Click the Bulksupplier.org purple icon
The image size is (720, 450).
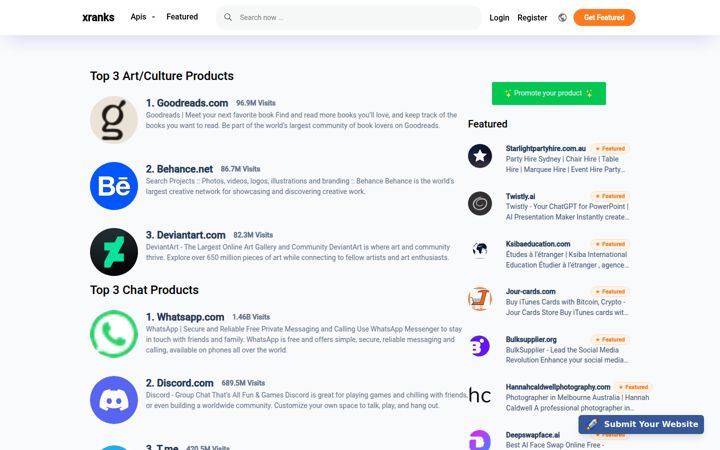480,346
